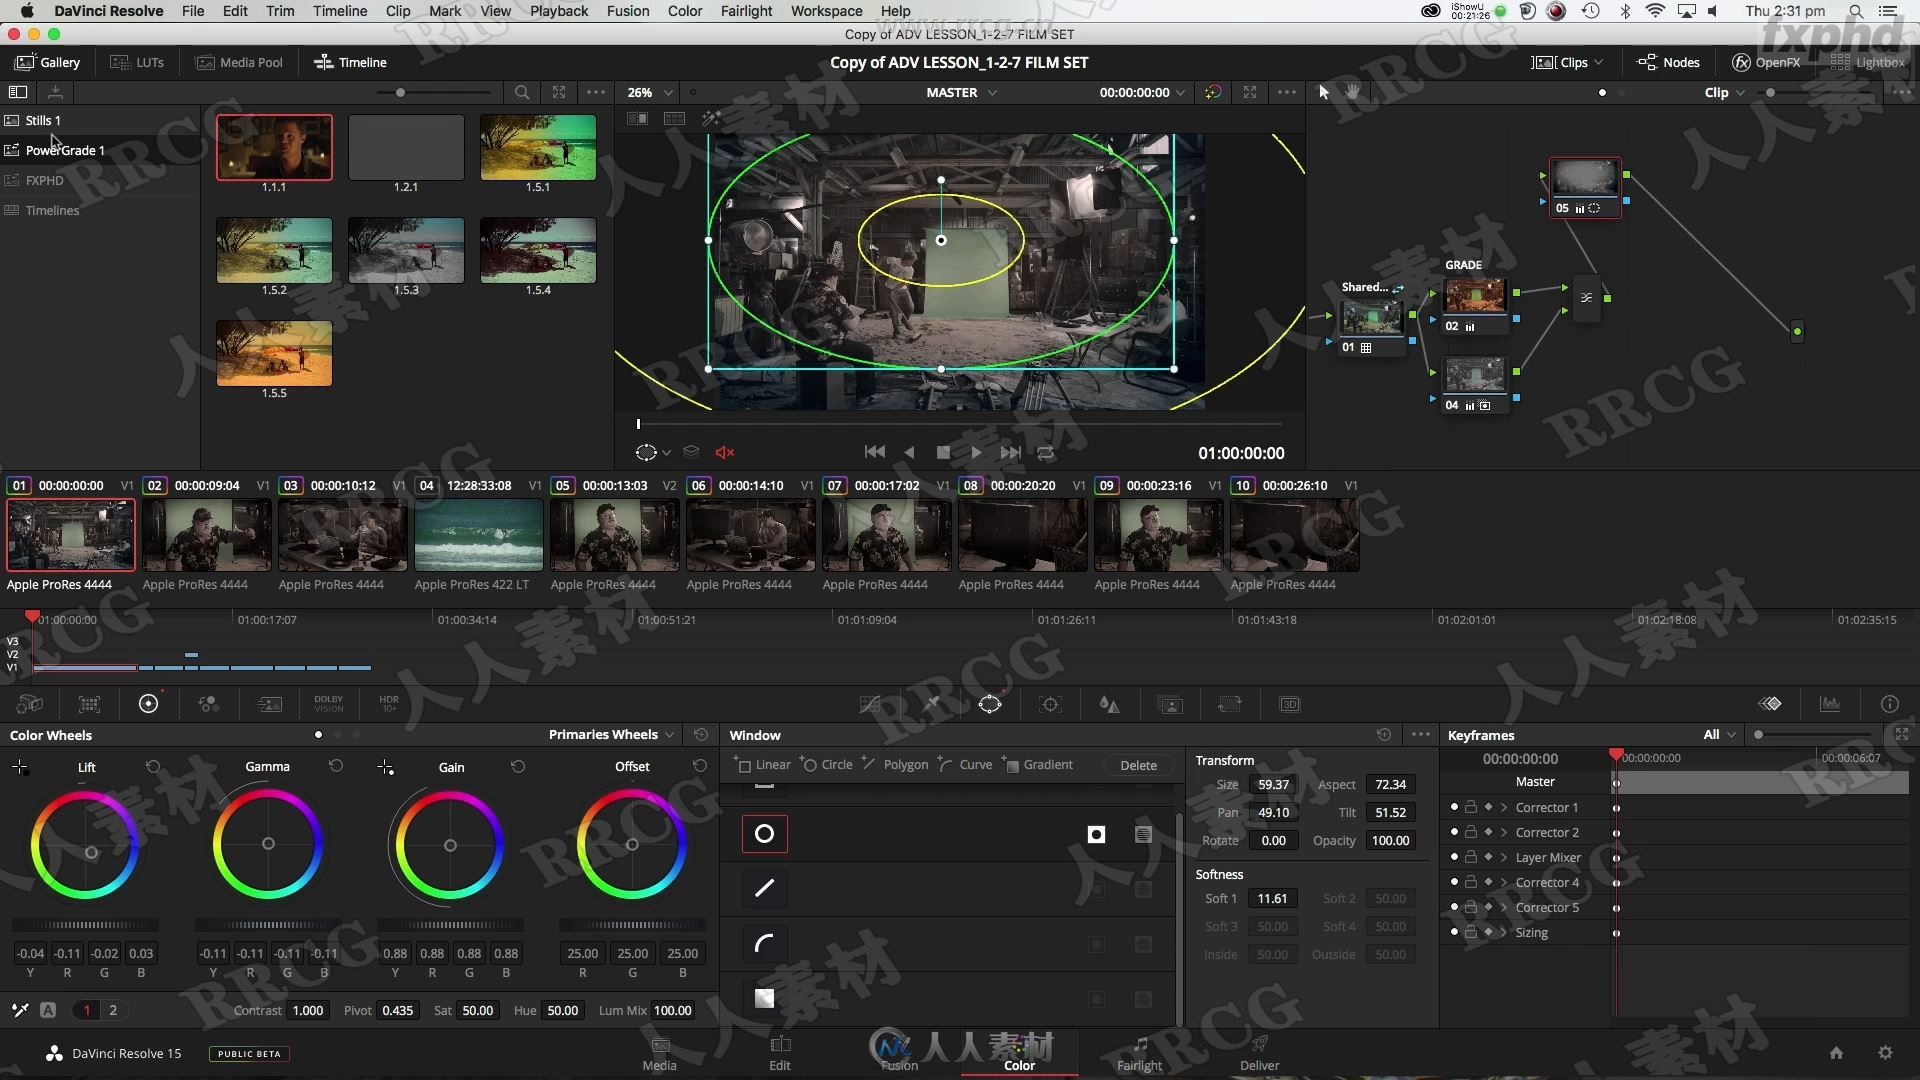The height and width of the screenshot is (1080, 1920).
Task: Toggle visibility of Sizing layer
Action: 1452,932
